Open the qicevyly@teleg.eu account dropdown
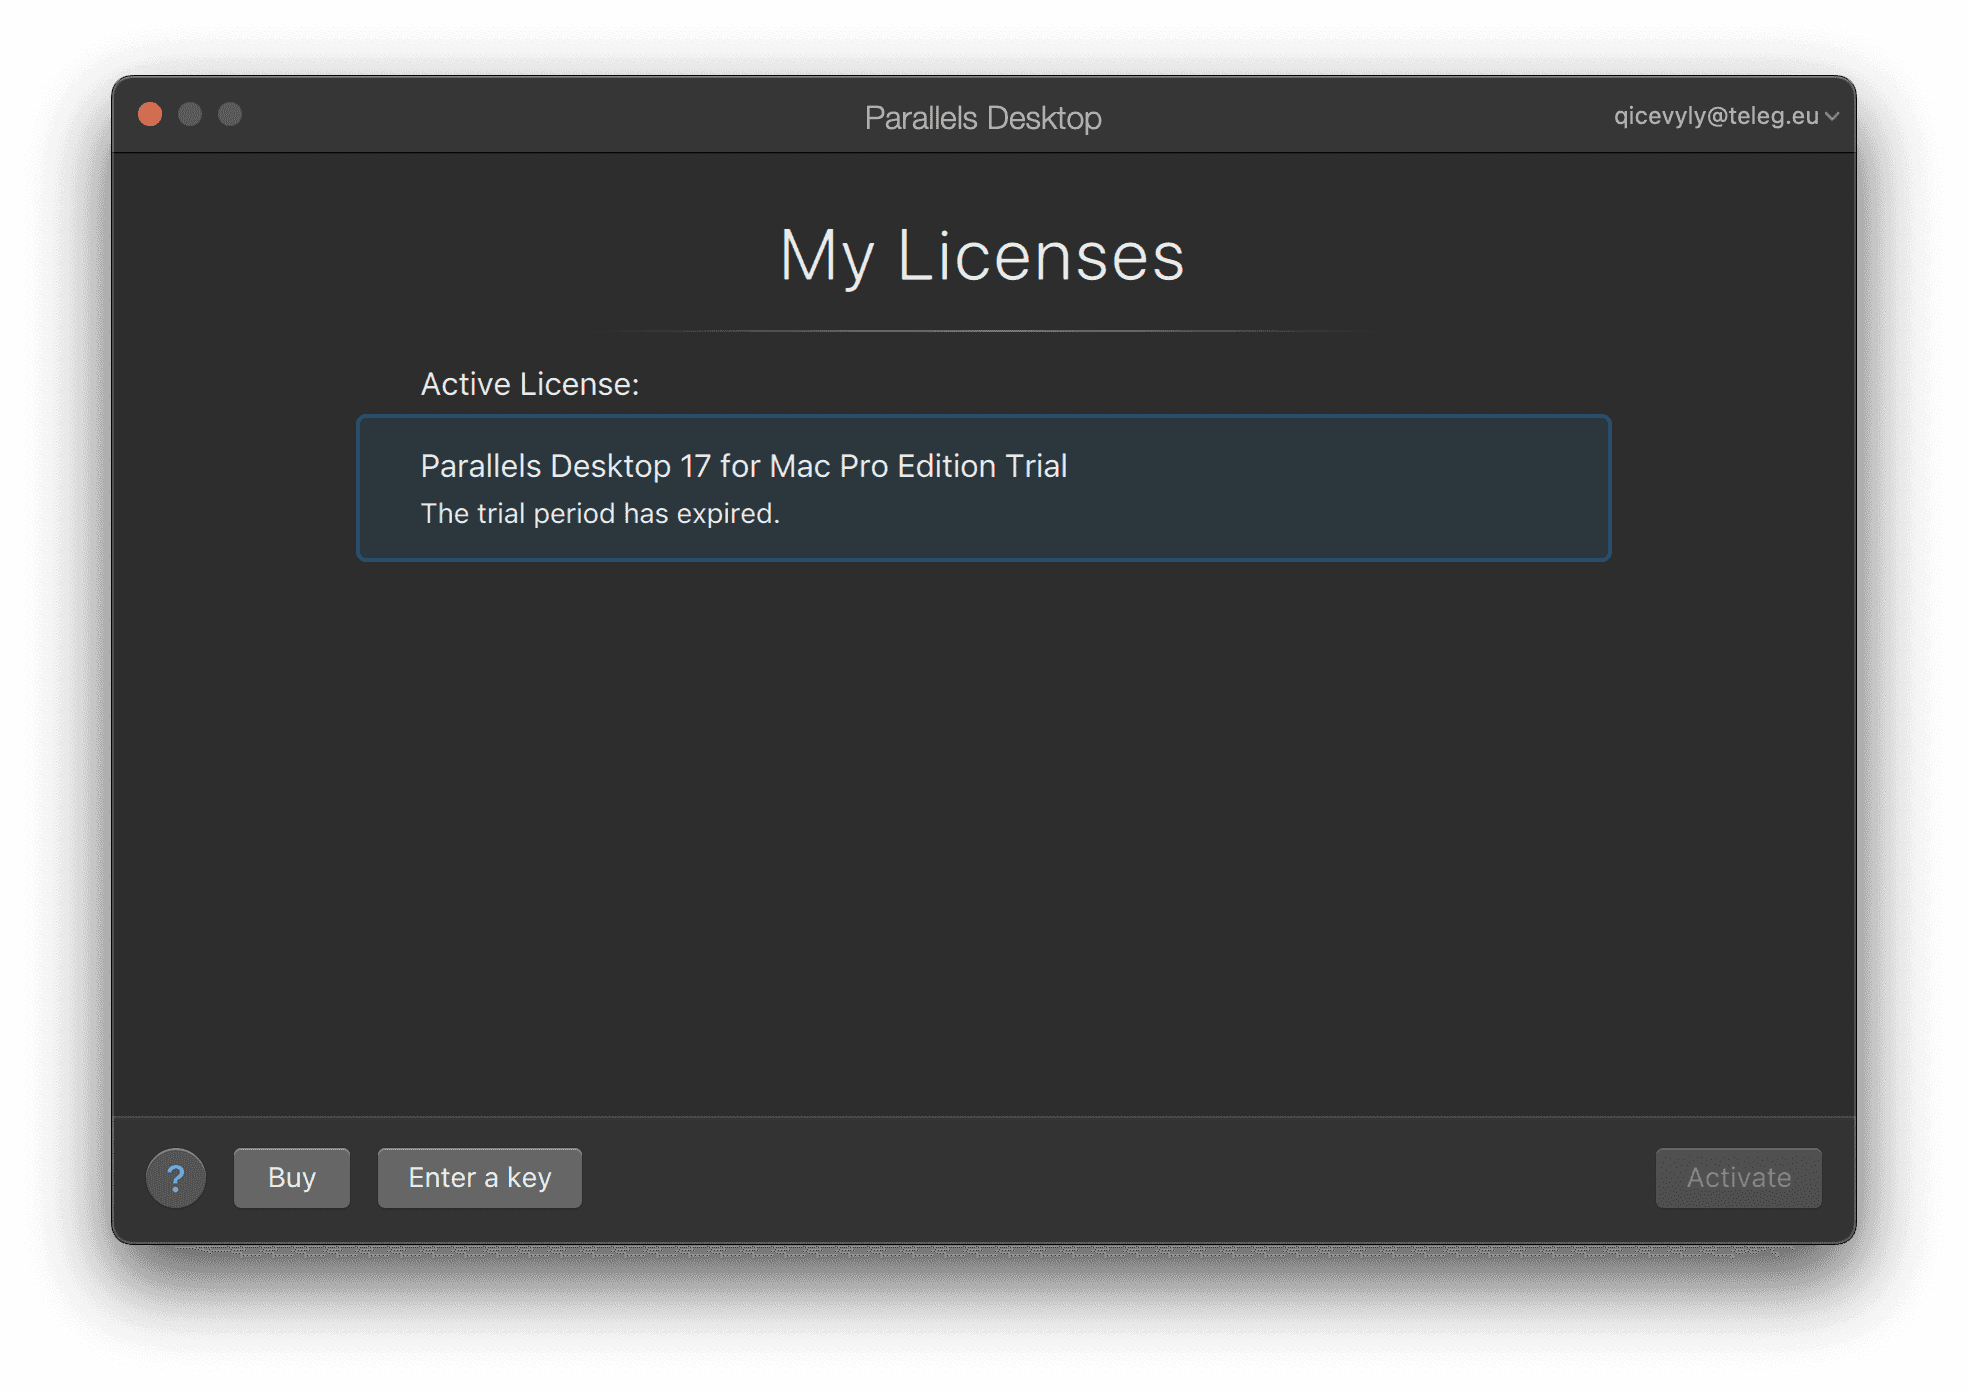The image size is (1968, 1392). pyautogui.click(x=1726, y=116)
